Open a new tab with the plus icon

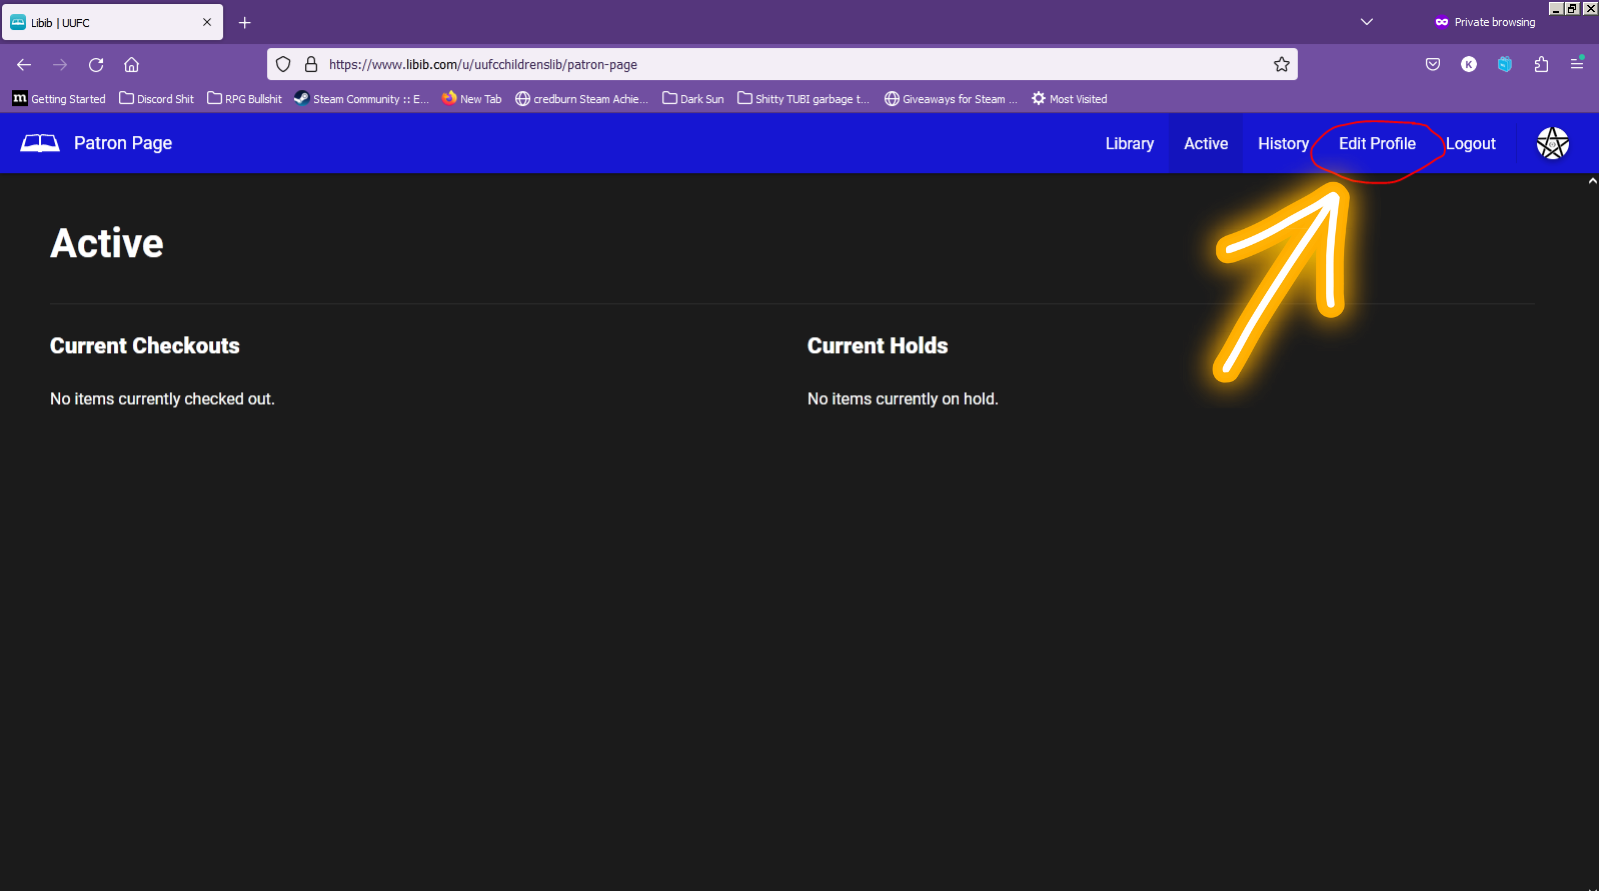click(x=245, y=22)
